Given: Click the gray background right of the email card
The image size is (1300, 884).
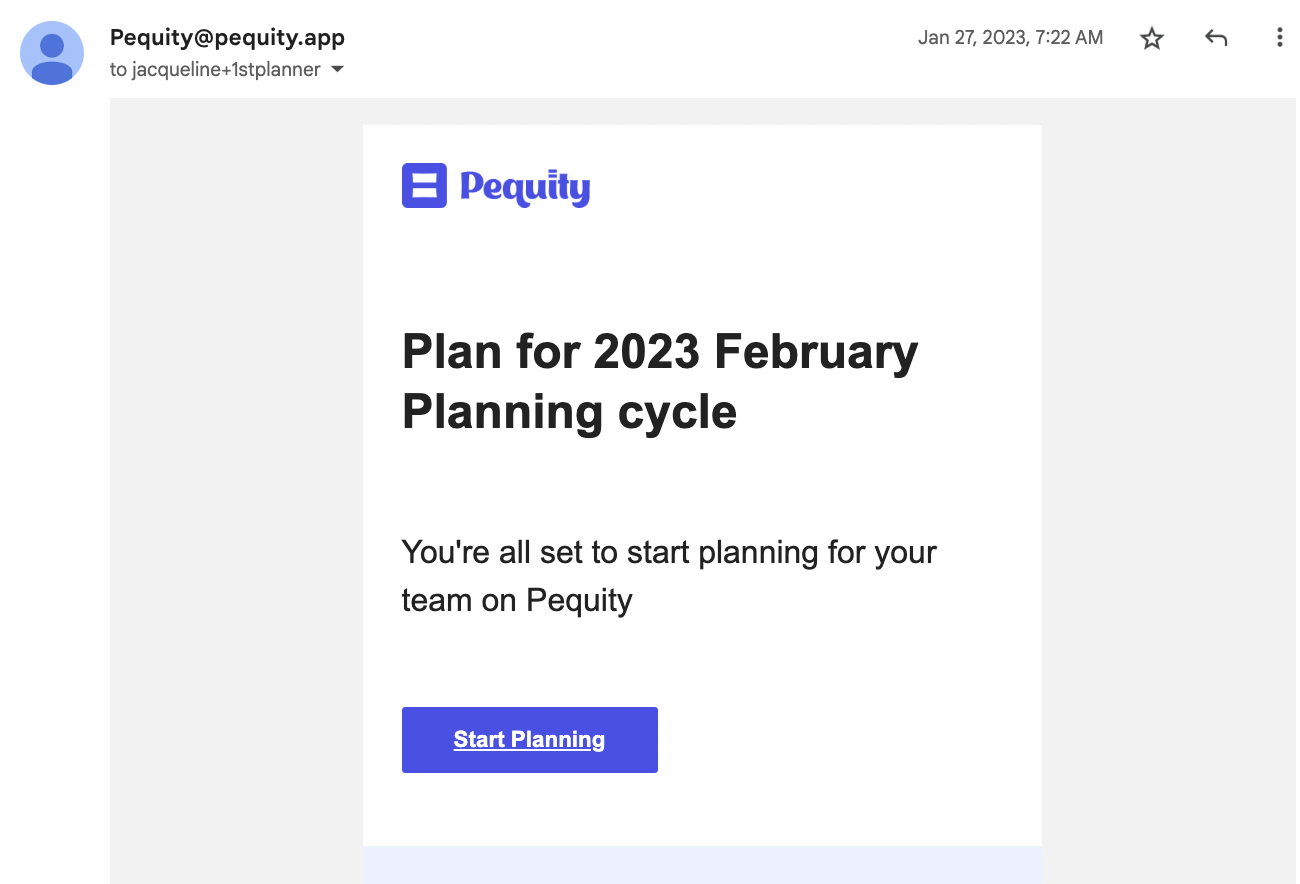Looking at the screenshot, I should tap(1168, 490).
